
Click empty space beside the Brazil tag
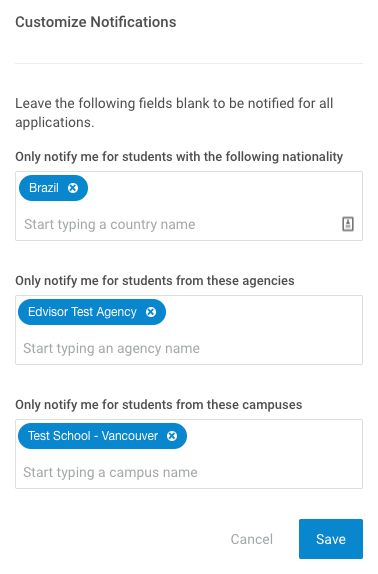(223, 188)
